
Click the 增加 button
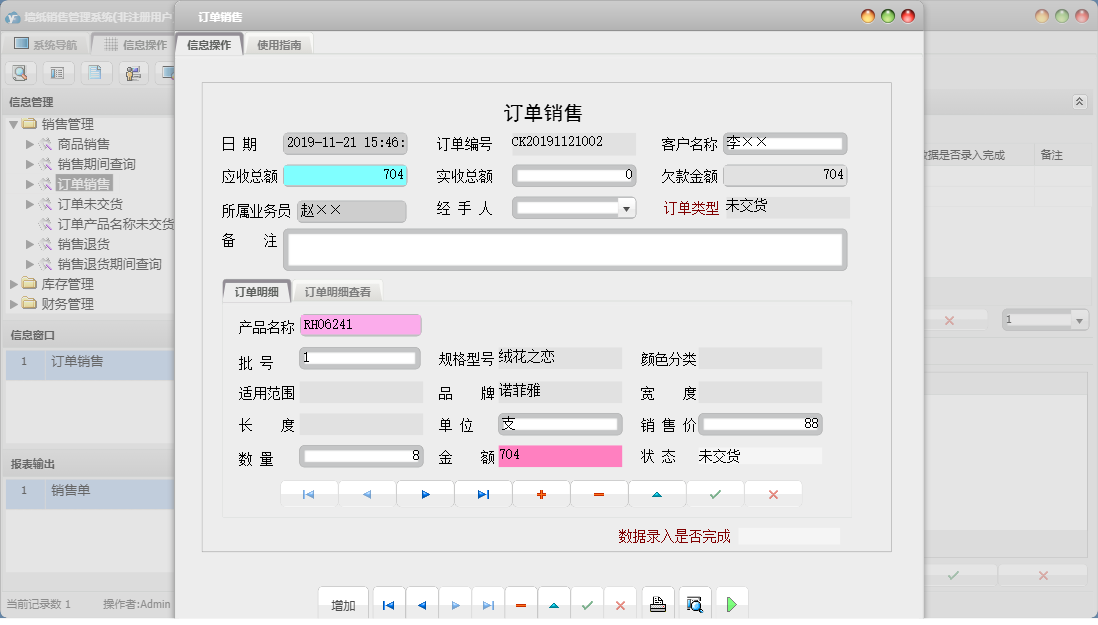343,602
